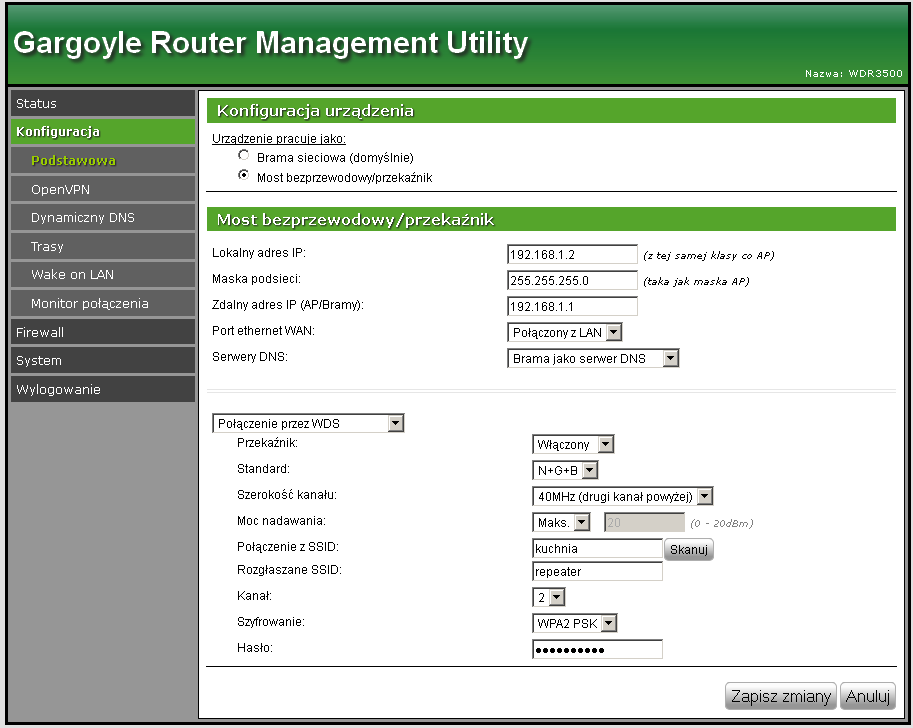Viewport: 913px width, 728px height.
Task: Click the Anuluj button
Action: [867, 697]
